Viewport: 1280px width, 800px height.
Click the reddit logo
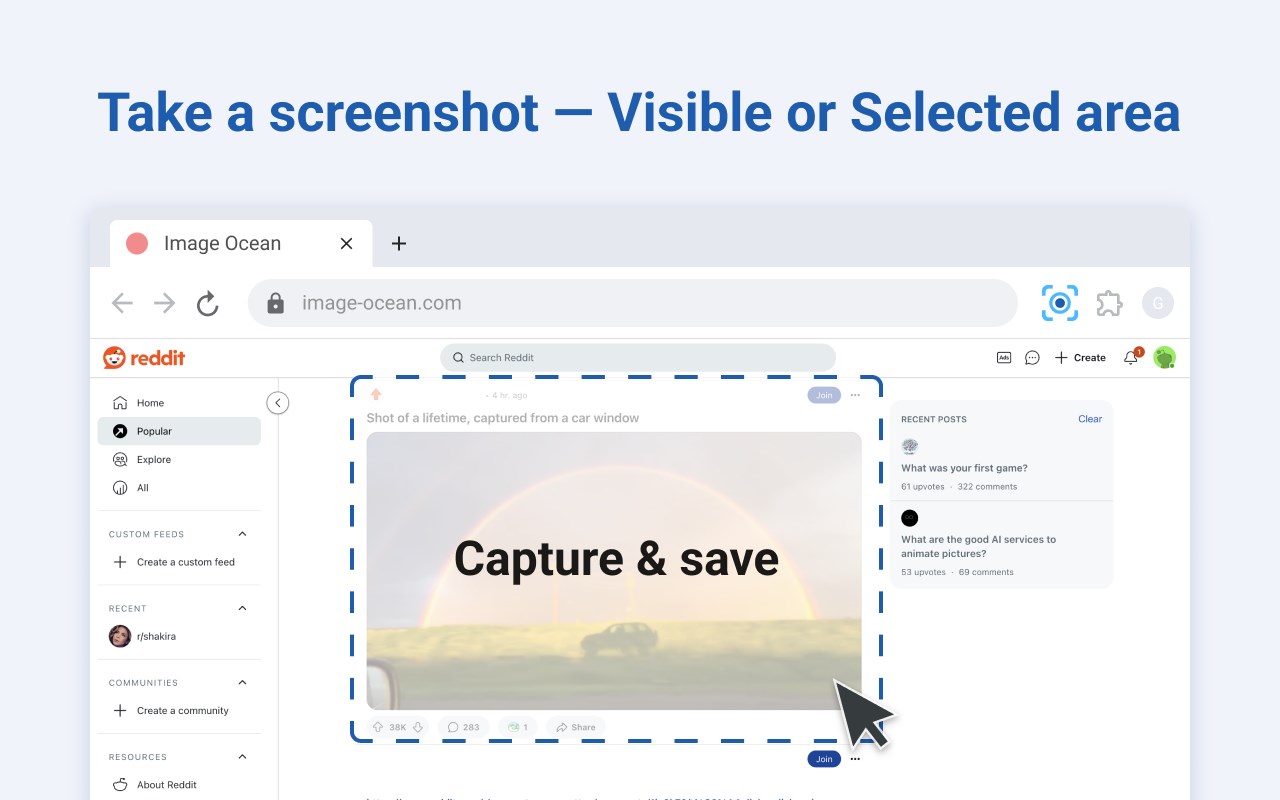(144, 358)
